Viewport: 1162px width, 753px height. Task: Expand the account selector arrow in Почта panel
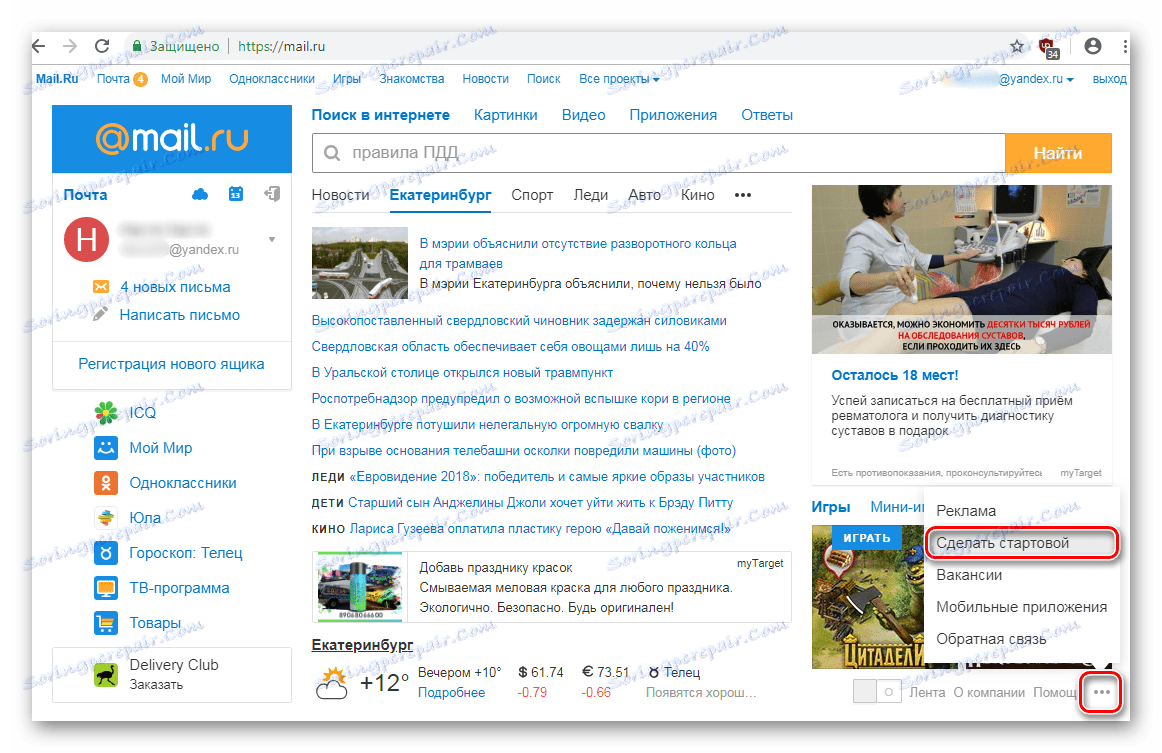click(272, 239)
